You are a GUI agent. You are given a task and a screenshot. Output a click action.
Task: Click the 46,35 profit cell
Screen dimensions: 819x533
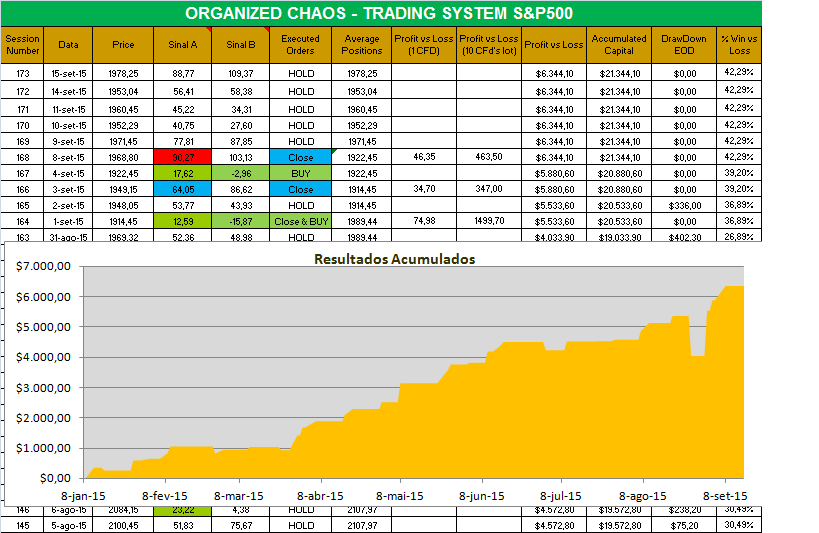click(x=424, y=157)
